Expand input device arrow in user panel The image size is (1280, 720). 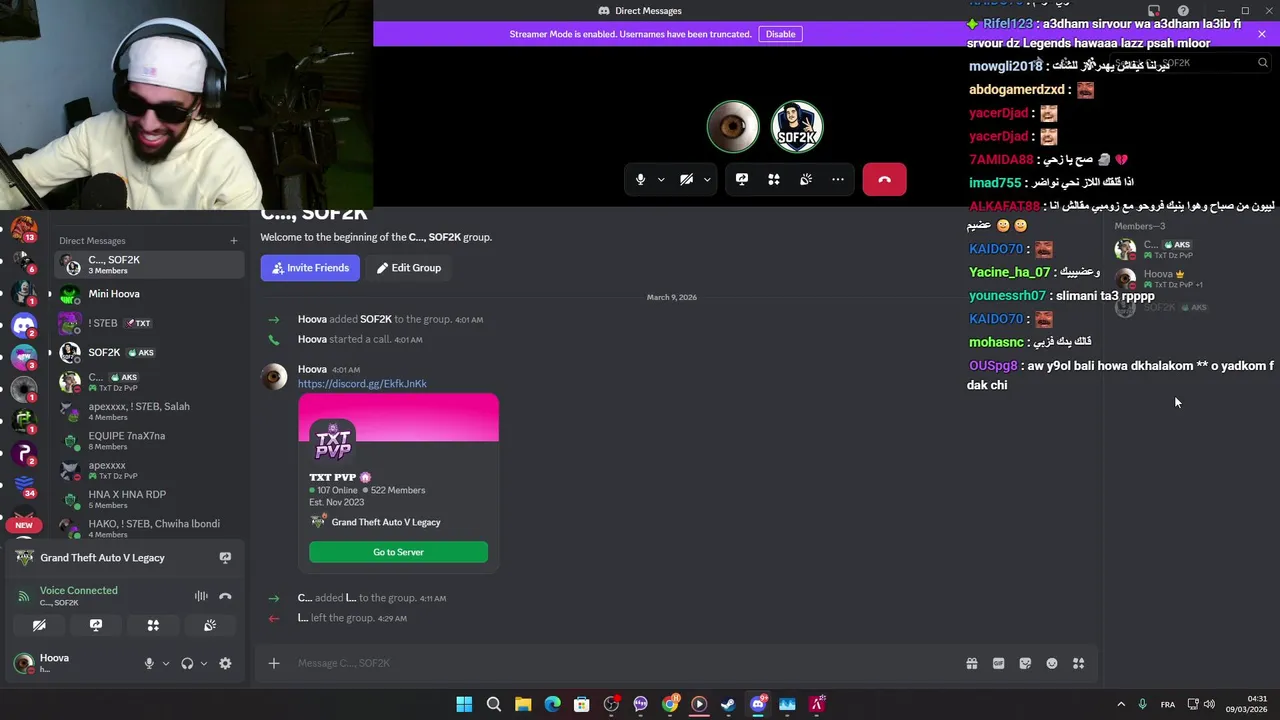point(166,664)
